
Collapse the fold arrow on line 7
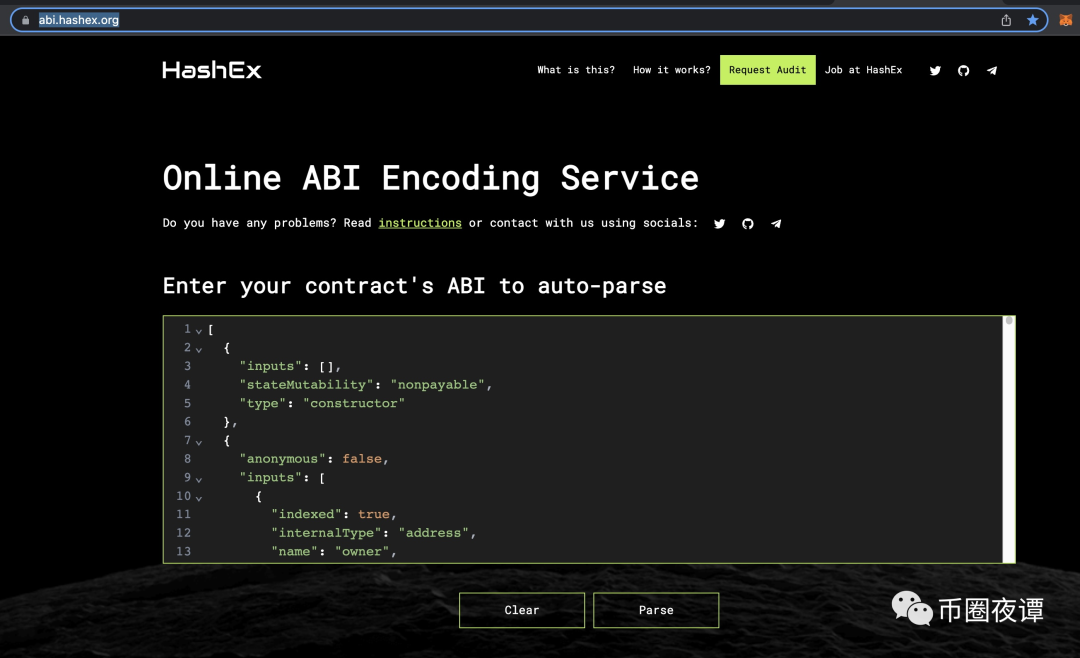(198, 442)
